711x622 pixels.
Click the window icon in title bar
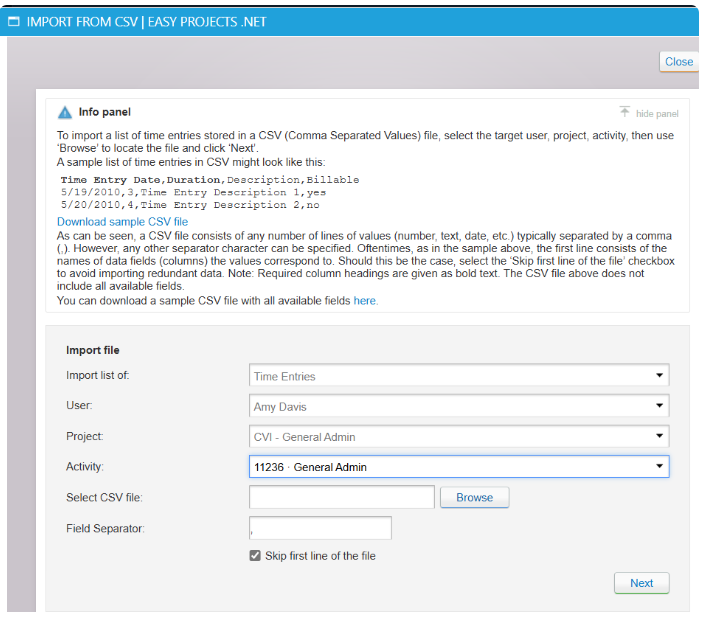coord(14,21)
